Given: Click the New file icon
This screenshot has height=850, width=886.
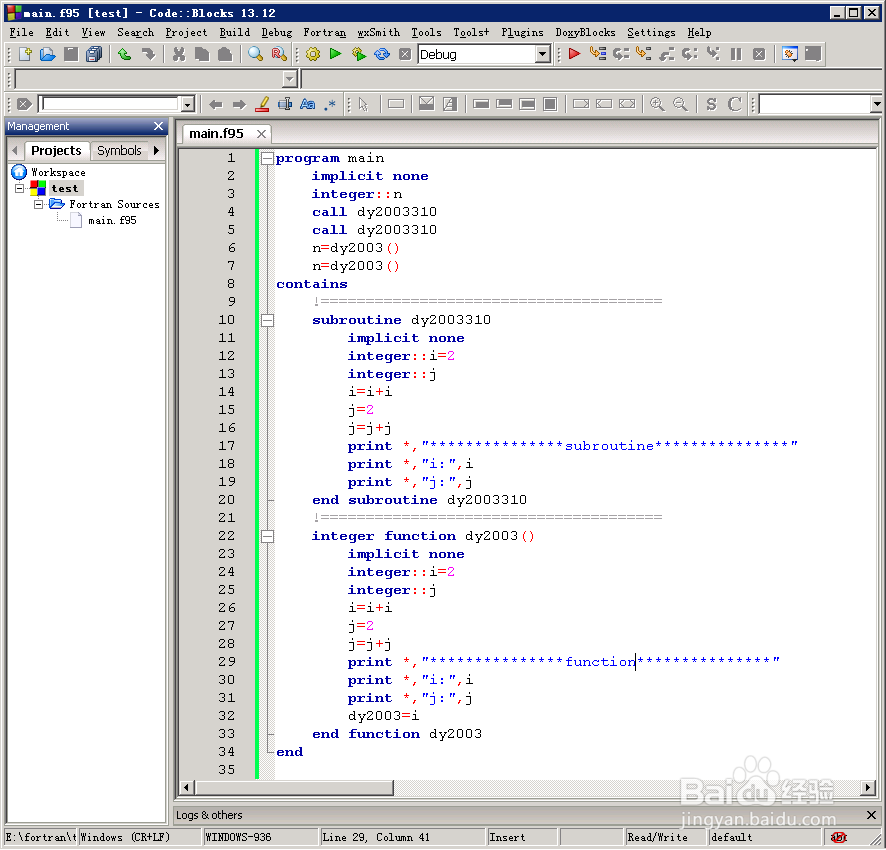Looking at the screenshot, I should tap(25, 54).
